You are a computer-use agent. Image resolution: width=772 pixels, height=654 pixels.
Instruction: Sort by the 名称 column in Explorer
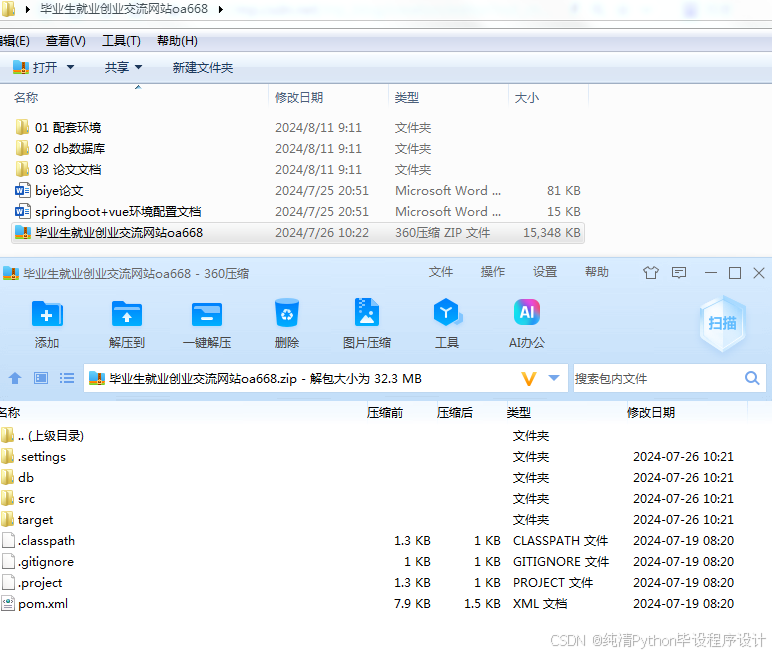[x=26, y=98]
